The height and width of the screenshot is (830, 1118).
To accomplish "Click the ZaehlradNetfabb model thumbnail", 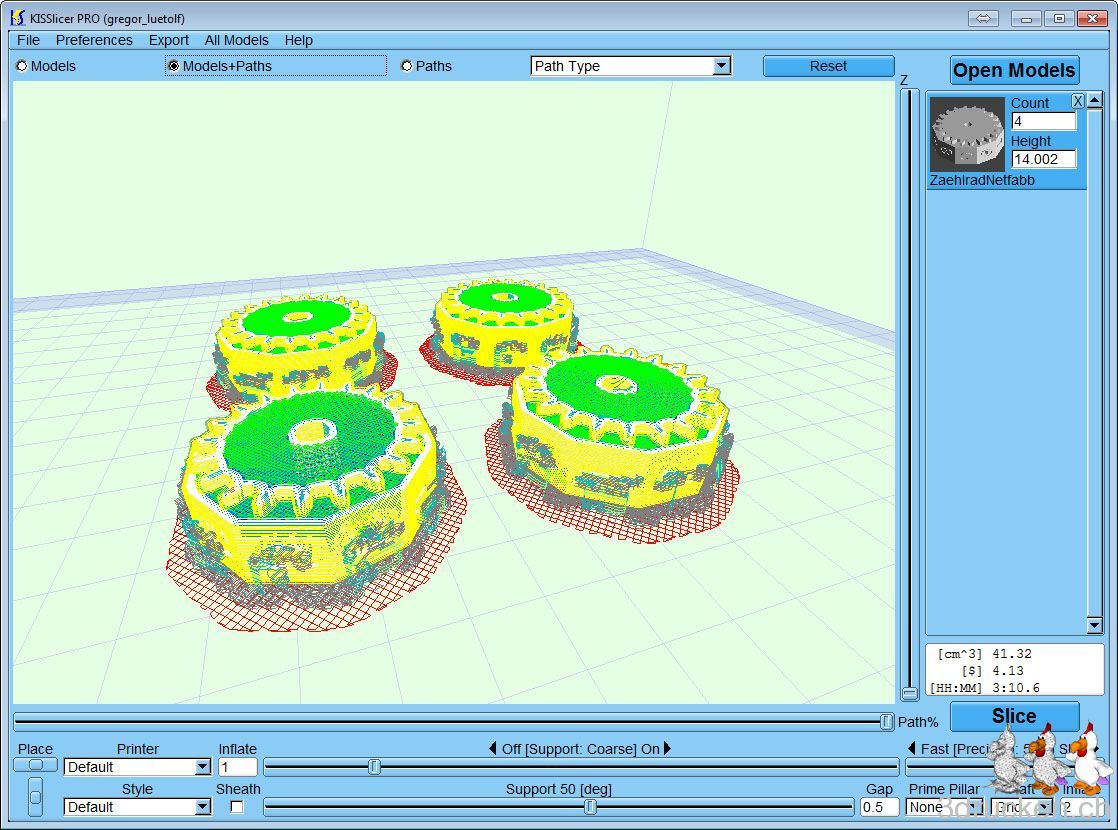I will pos(968,135).
